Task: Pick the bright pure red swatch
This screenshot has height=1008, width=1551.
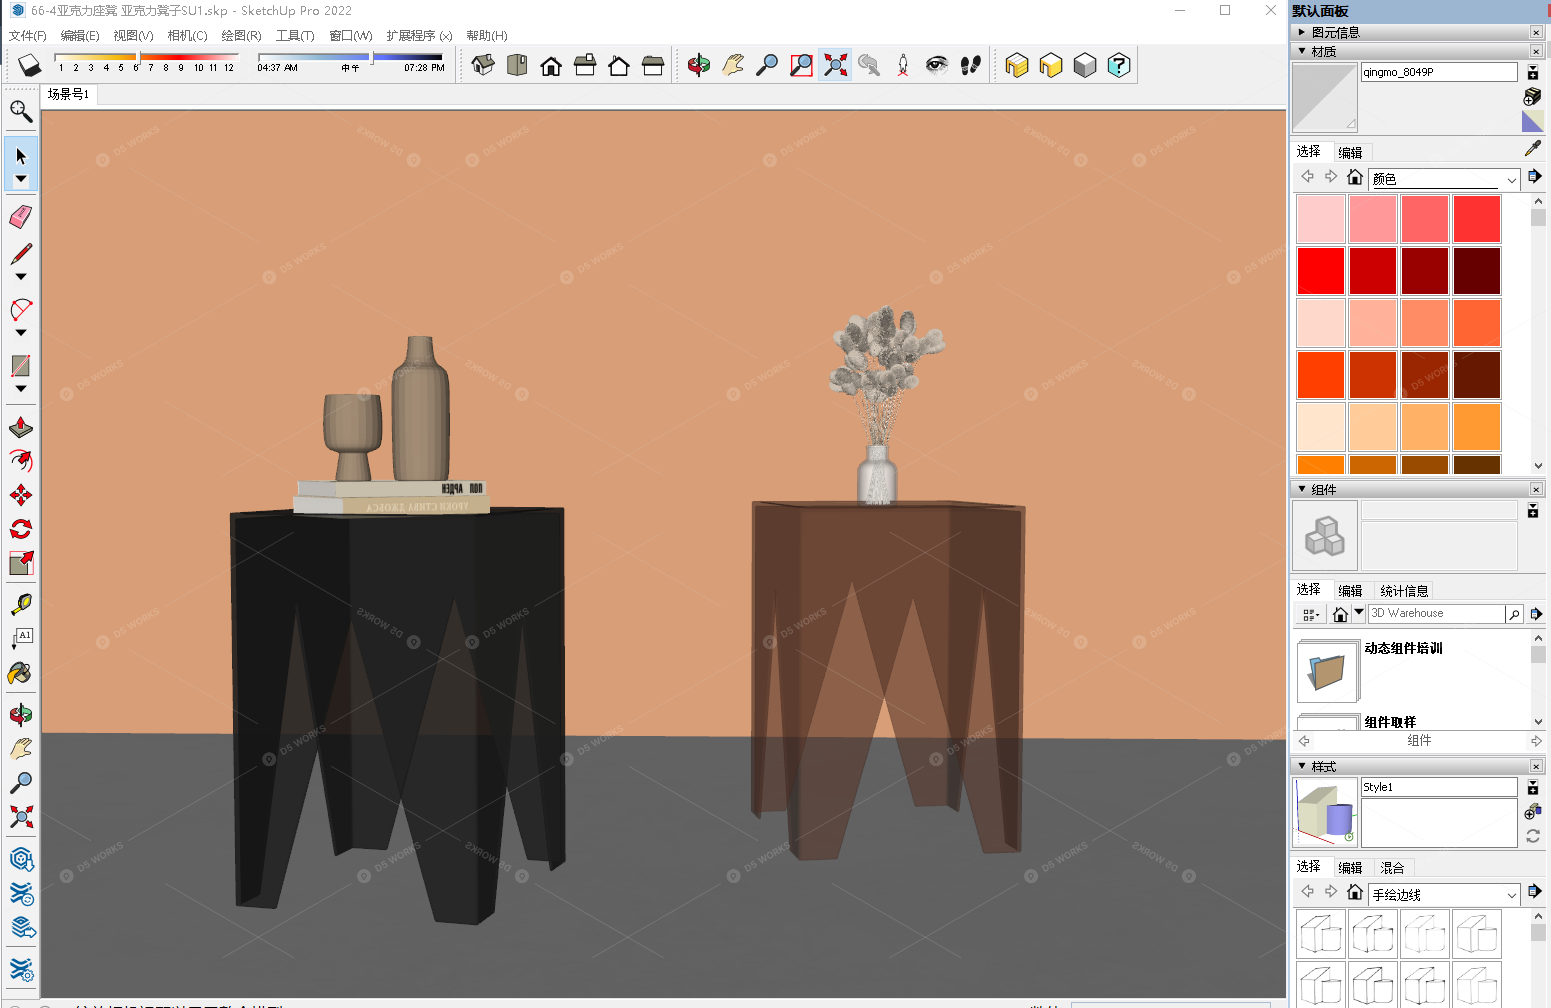Action: click(x=1321, y=271)
